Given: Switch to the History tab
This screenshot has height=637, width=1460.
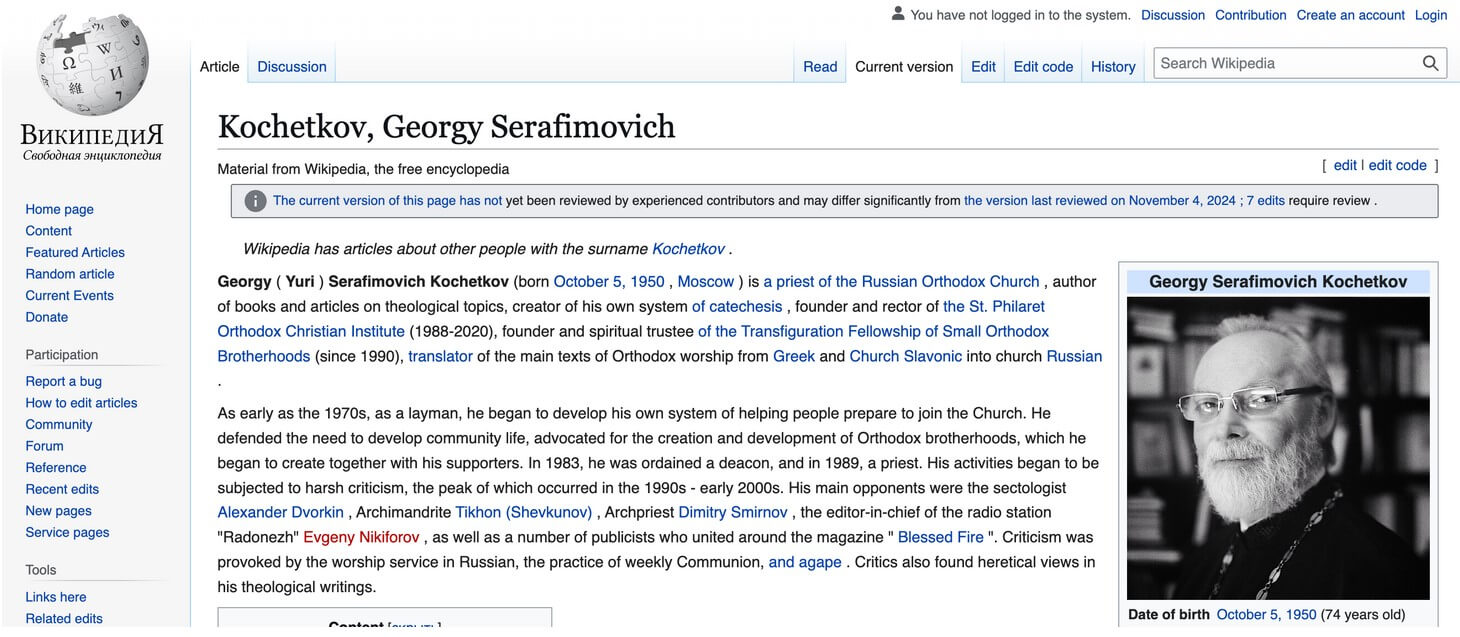Looking at the screenshot, I should 1113,67.
